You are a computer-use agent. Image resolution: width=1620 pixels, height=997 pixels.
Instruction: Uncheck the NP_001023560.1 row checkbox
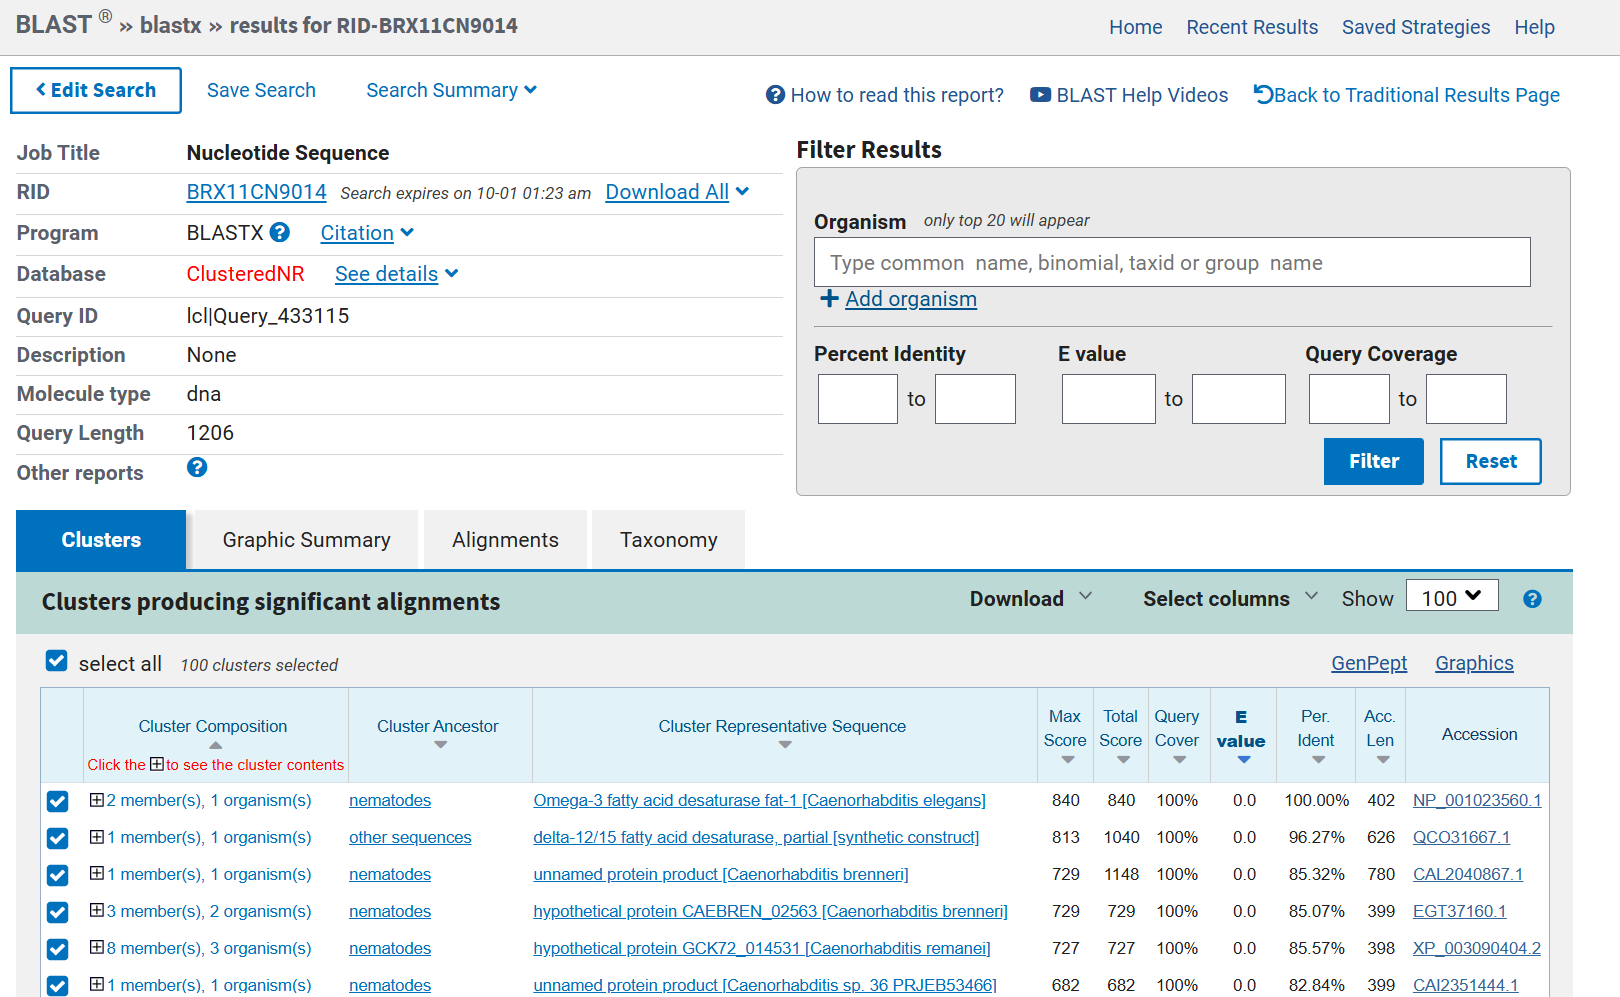(57, 801)
